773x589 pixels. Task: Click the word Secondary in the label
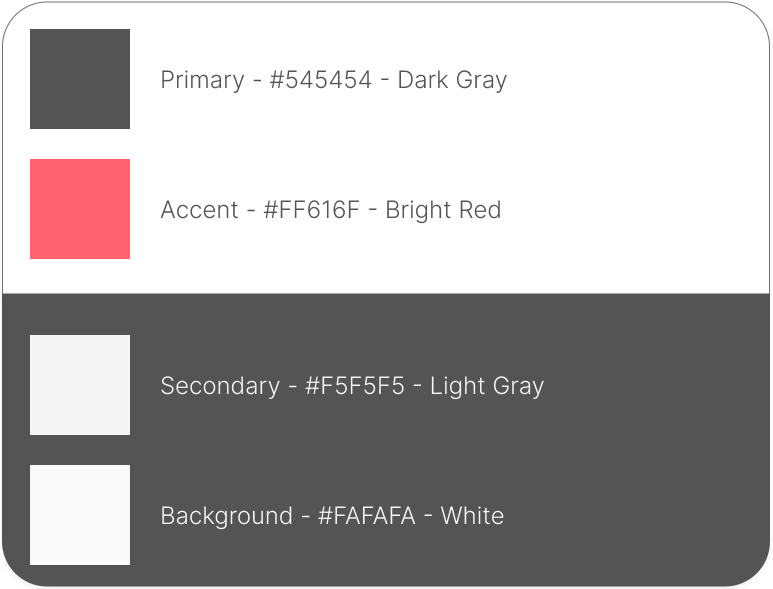pyautogui.click(x=220, y=386)
